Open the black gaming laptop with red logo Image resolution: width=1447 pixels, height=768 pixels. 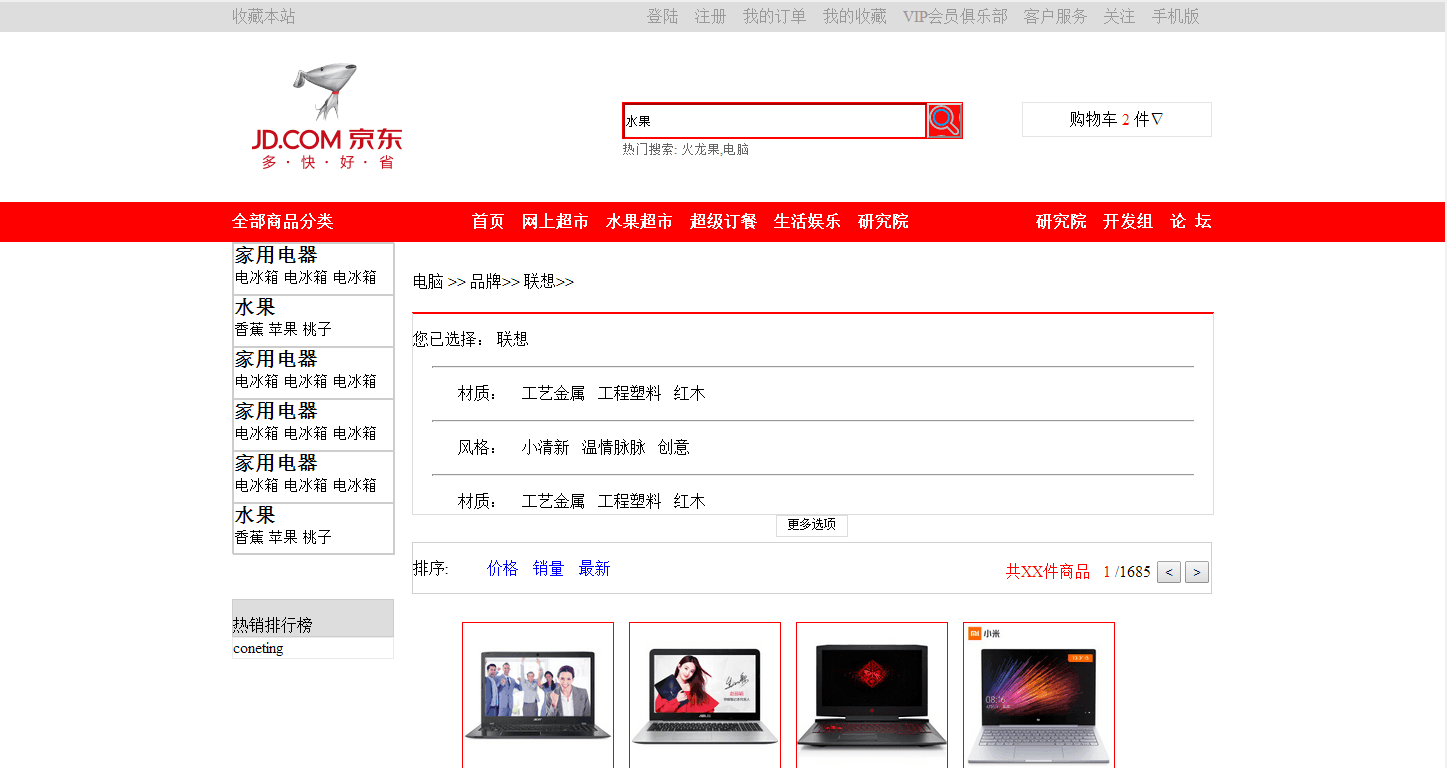[x=872, y=694]
